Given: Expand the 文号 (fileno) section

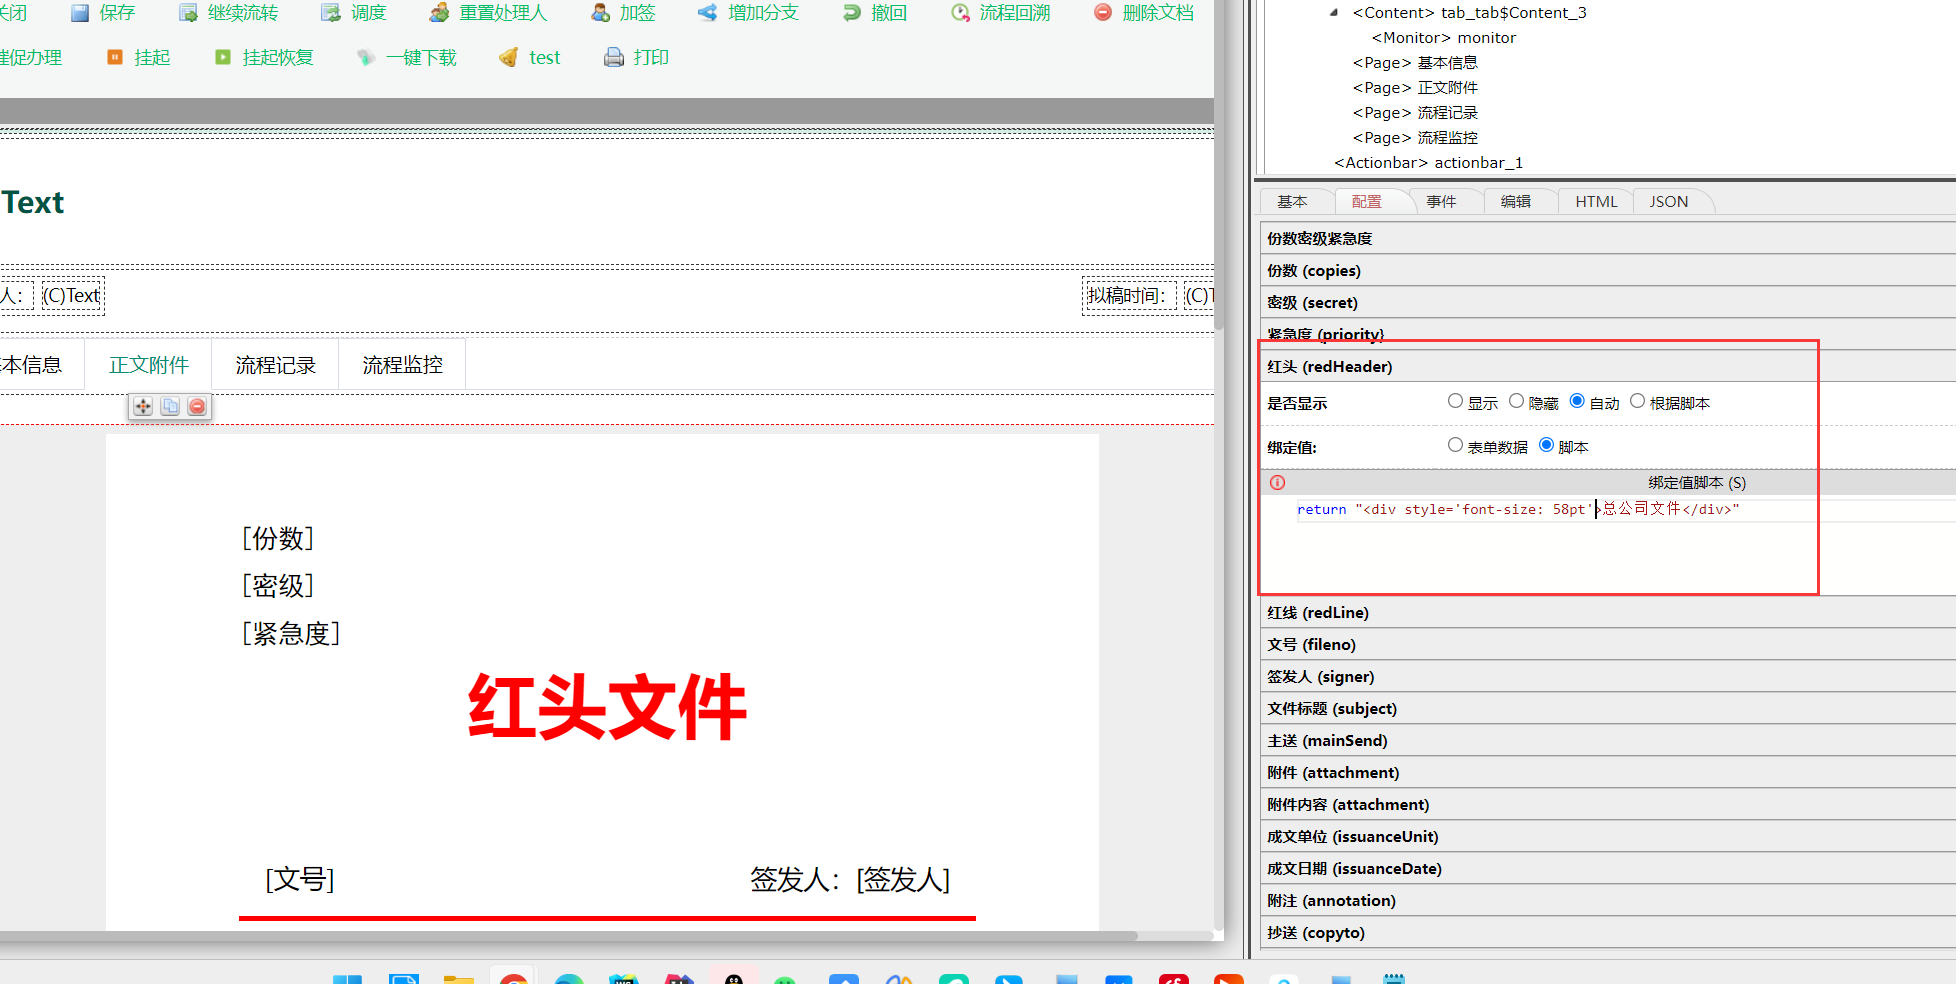Looking at the screenshot, I should click(1311, 645).
